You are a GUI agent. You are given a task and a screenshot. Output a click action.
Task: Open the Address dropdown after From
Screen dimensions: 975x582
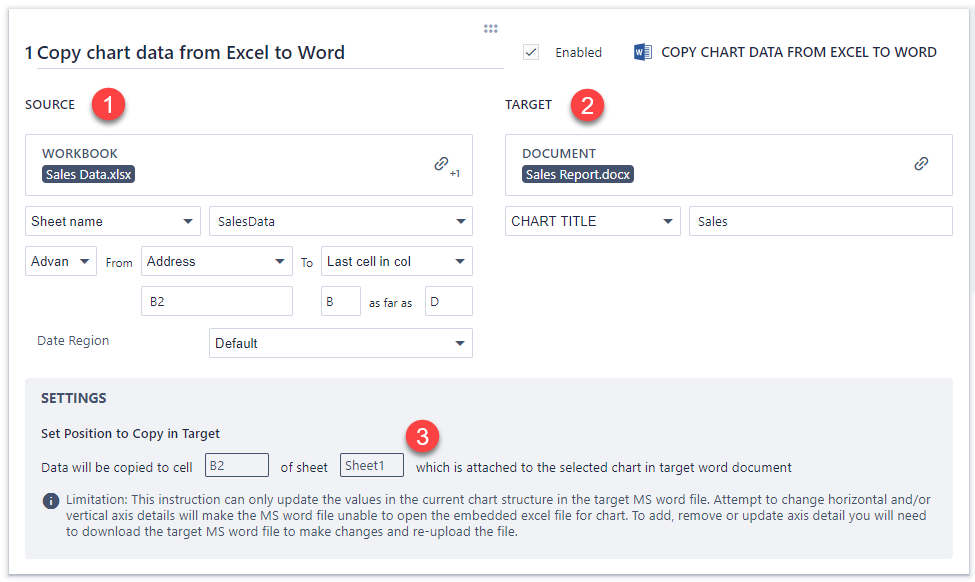[x=216, y=261]
